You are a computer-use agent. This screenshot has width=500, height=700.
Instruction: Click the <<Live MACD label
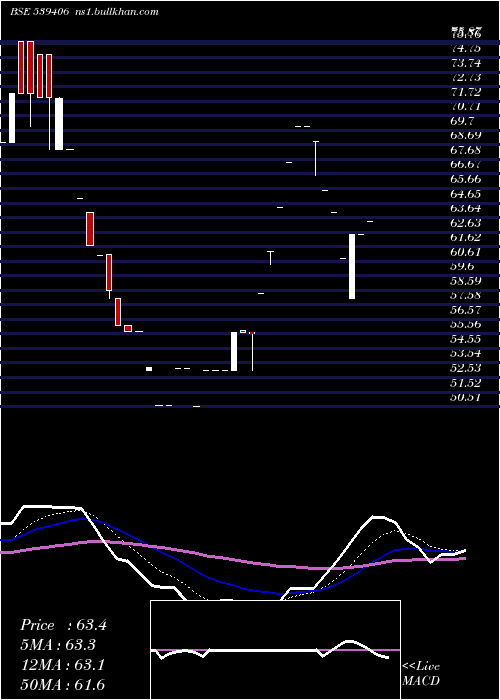[x=421, y=674]
